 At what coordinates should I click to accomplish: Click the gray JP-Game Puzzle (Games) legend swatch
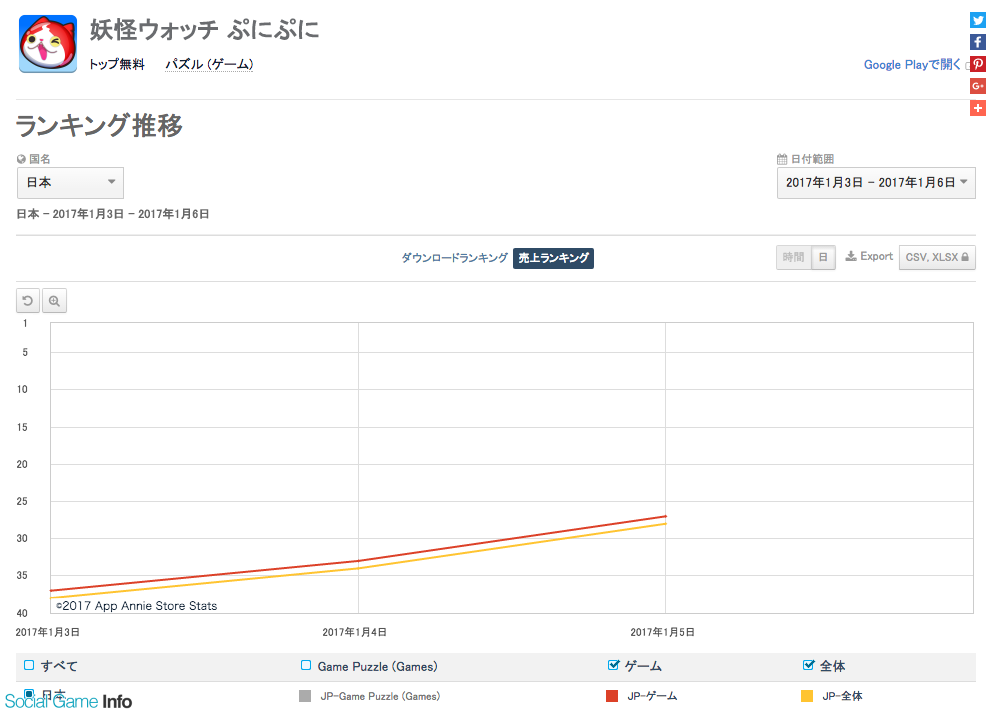pos(305,696)
